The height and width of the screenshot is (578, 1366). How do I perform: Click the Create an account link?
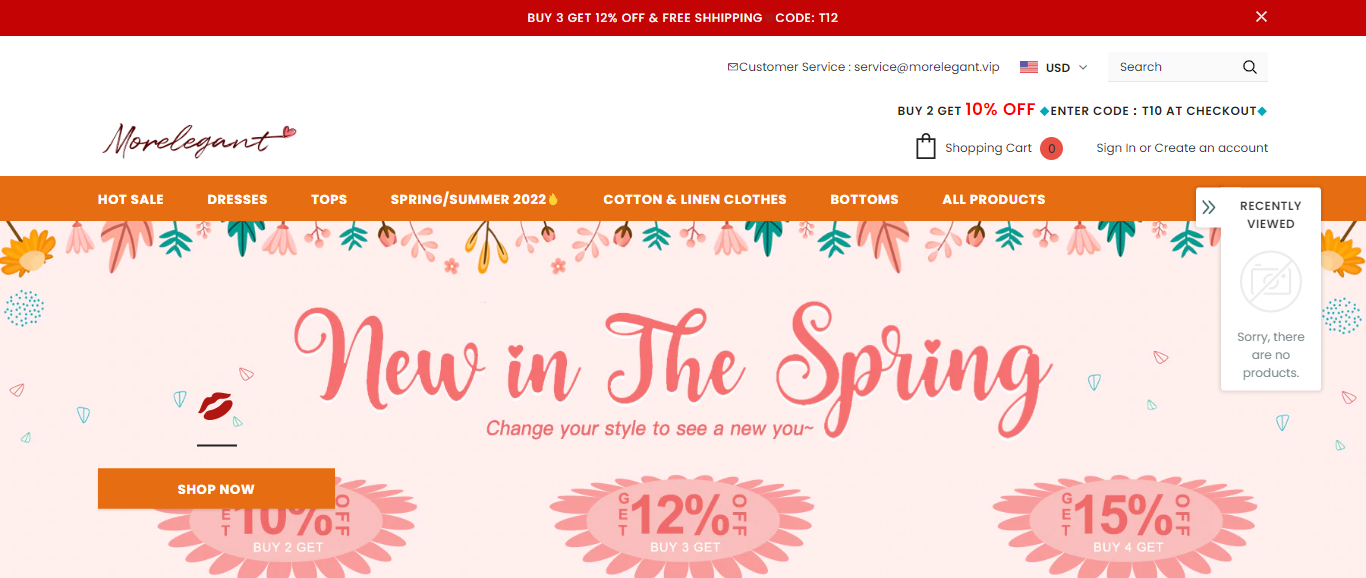(x=1211, y=148)
